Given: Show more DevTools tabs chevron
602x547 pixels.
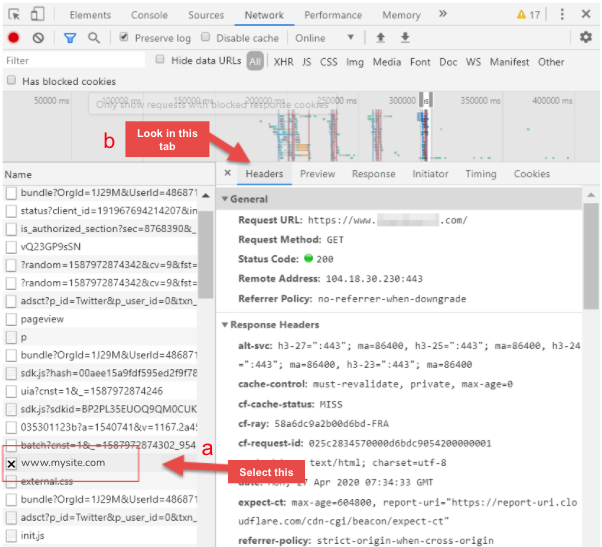Looking at the screenshot, I should click(x=443, y=14).
